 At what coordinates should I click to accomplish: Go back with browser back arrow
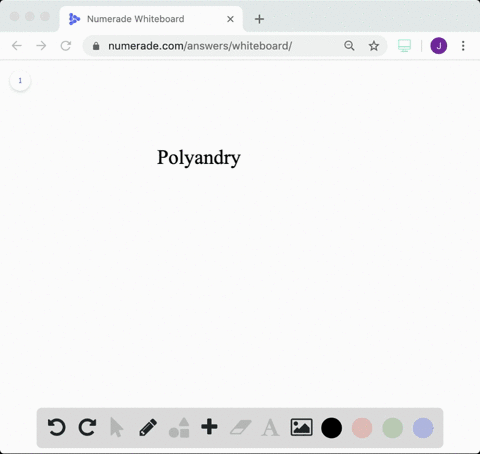(17, 46)
